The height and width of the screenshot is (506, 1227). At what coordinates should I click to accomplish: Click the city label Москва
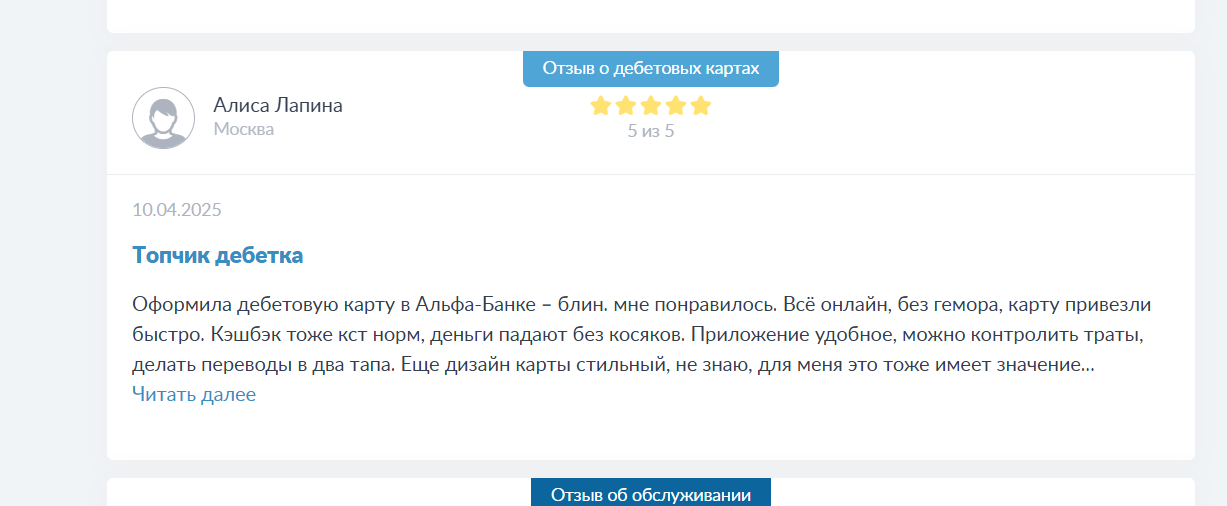pyautogui.click(x=243, y=129)
